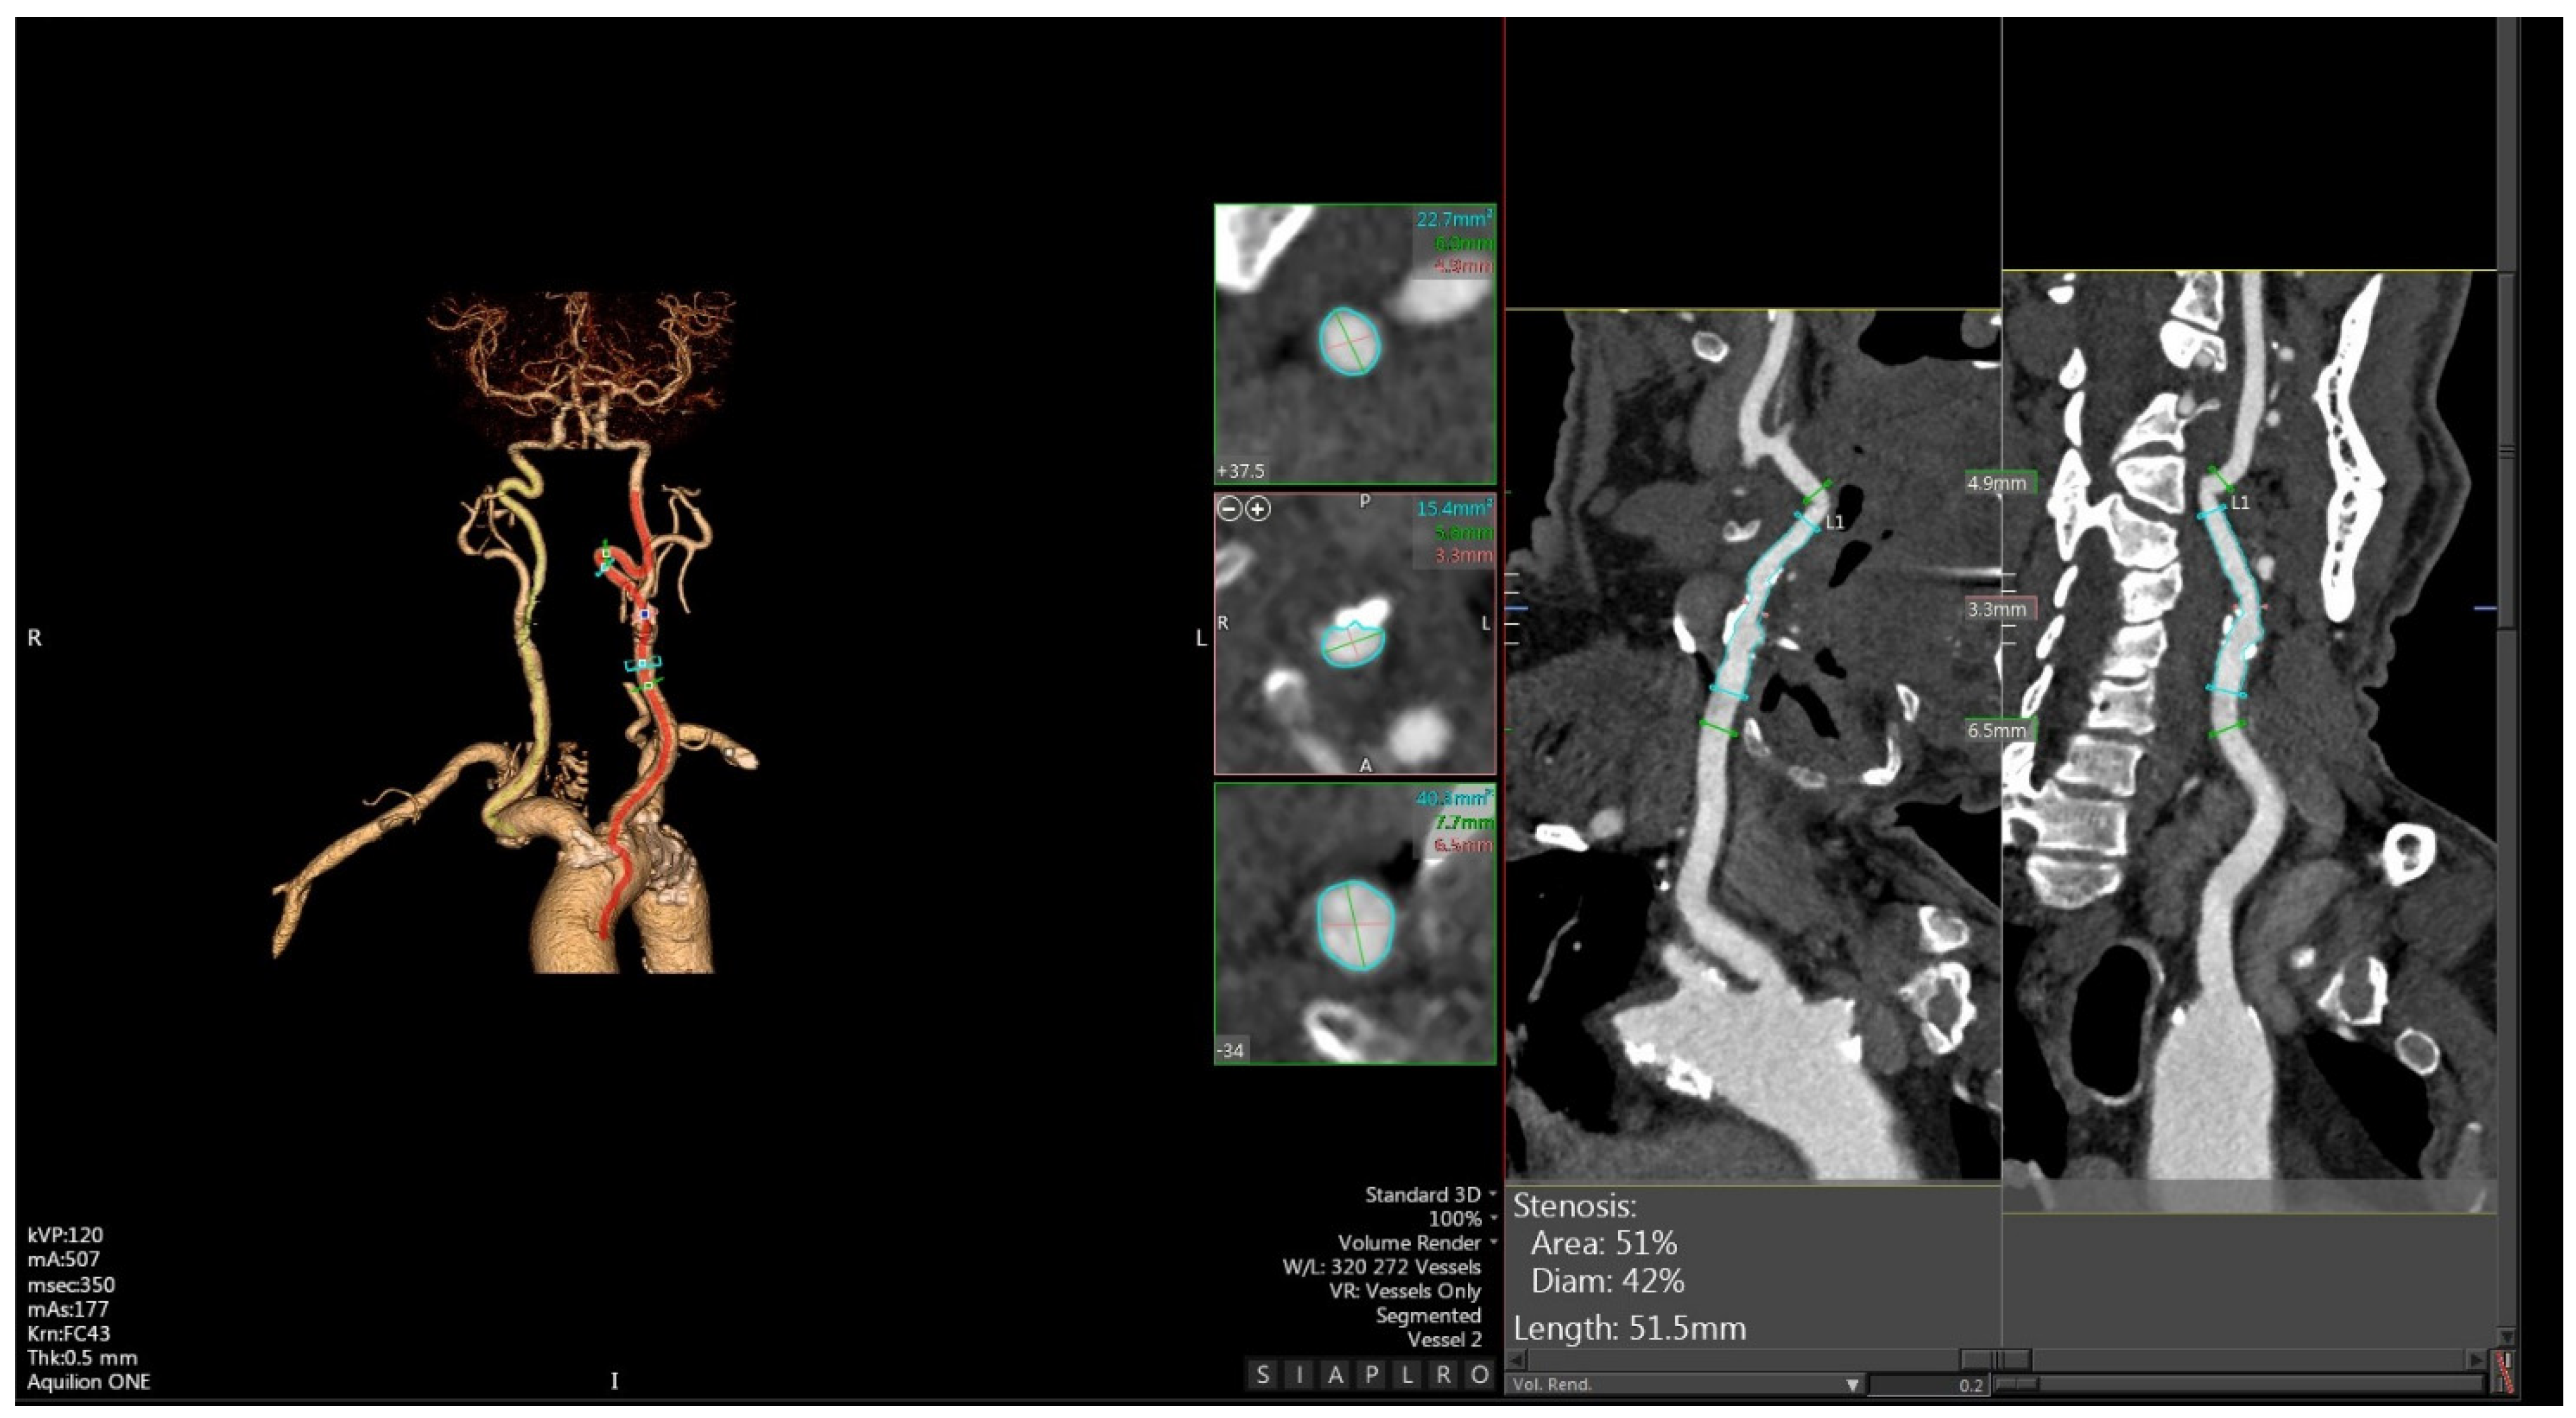
Task: Select Posterior view orientation button P
Action: pos(1371,1375)
